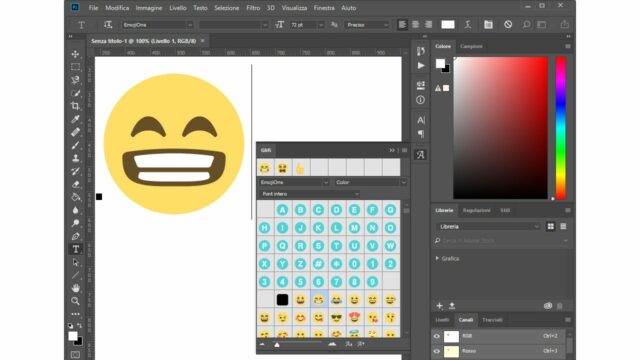Image resolution: width=640 pixels, height=360 pixels.
Task: Open the Glyphs panel icon
Action: (x=421, y=155)
